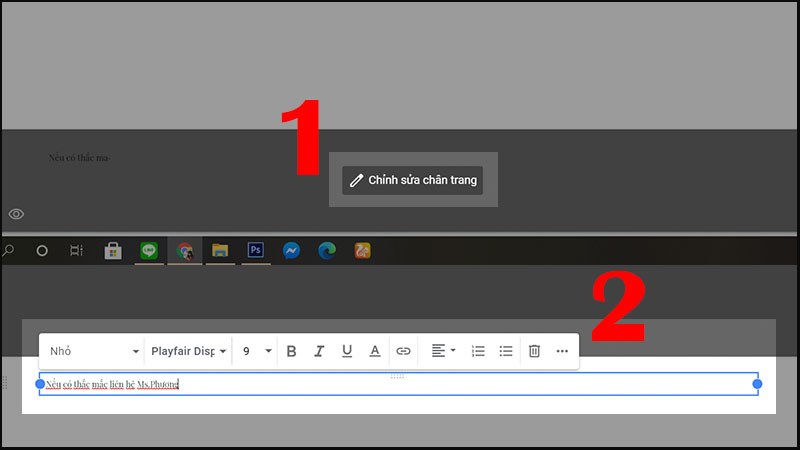The image size is (800, 450).
Task: Delete the text box with trash icon
Action: [534, 351]
